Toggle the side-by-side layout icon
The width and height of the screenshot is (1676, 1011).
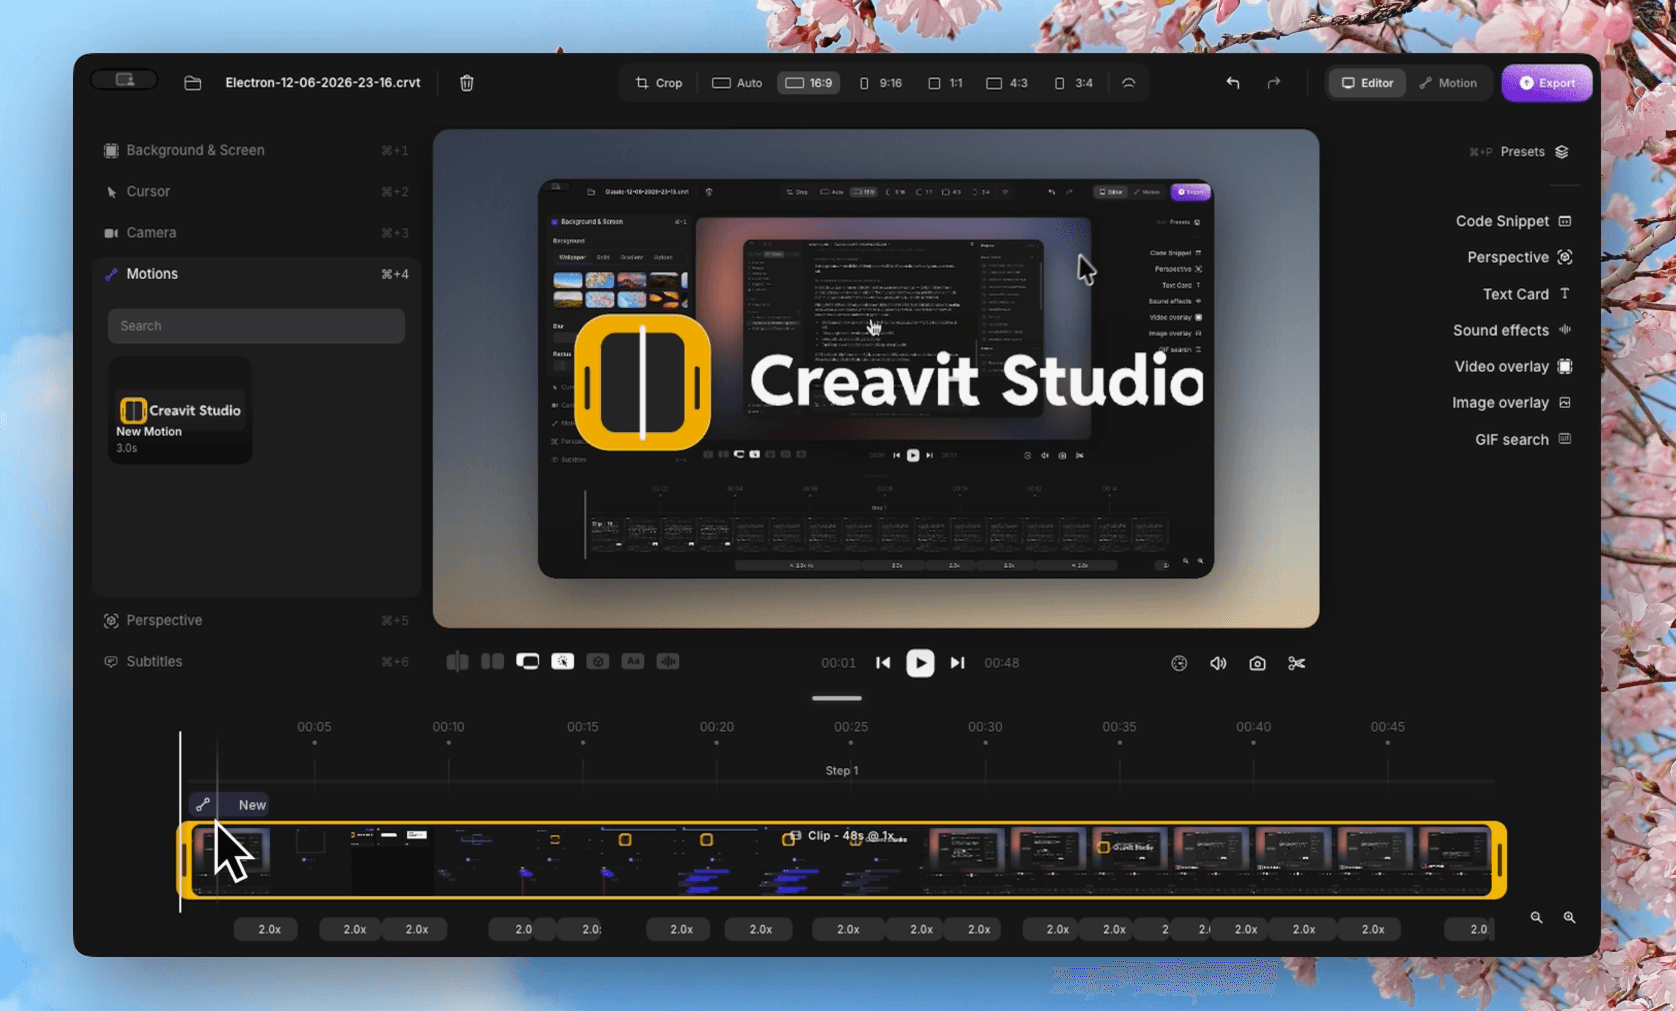[x=492, y=662]
